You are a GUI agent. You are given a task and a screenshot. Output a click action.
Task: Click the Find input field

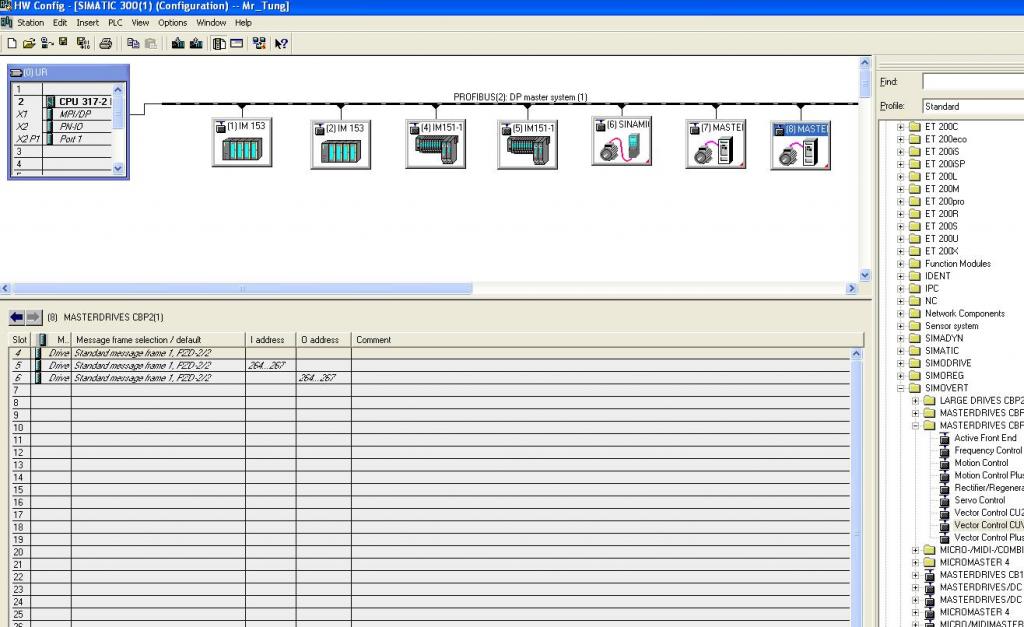pos(973,82)
